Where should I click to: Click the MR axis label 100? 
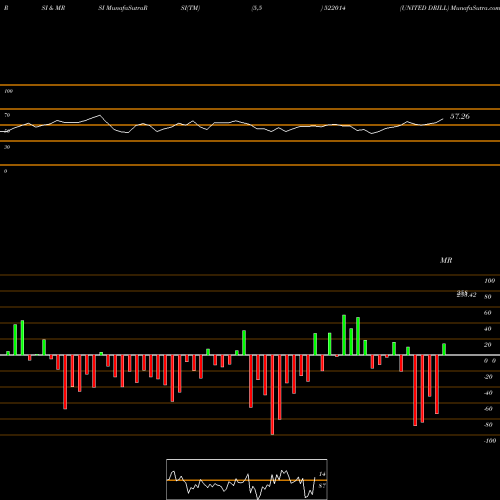coord(489,281)
